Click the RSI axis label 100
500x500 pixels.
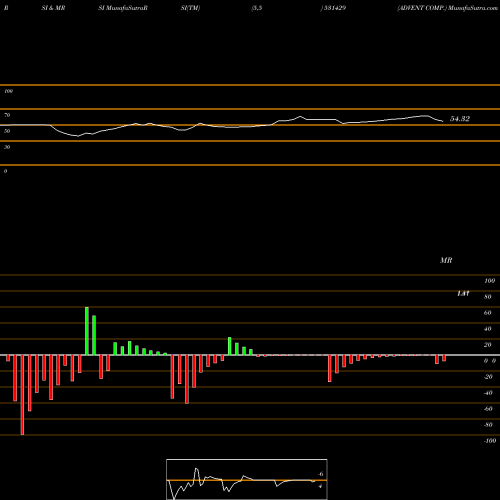click(x=9, y=91)
